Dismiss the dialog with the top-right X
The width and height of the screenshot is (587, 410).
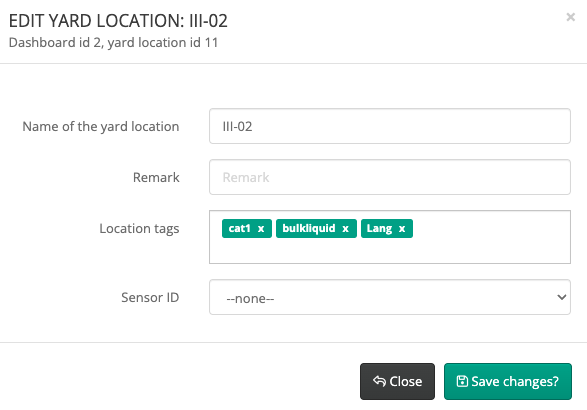click(x=571, y=17)
